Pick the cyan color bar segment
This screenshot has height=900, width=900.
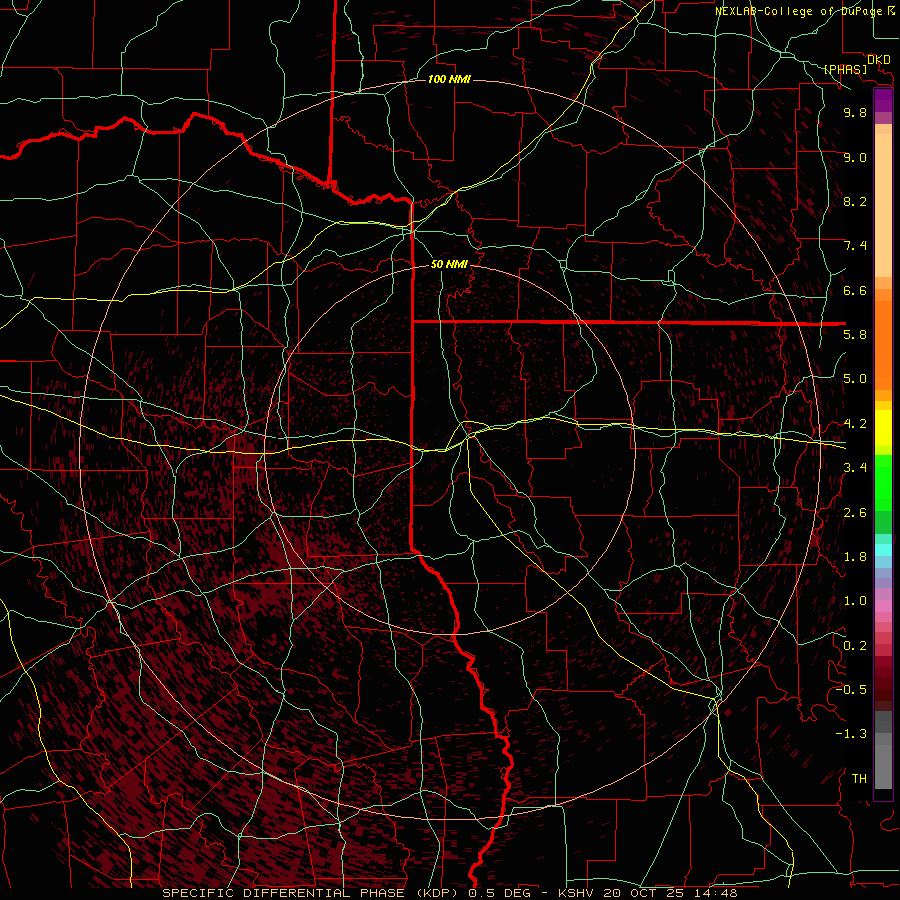coord(883,549)
